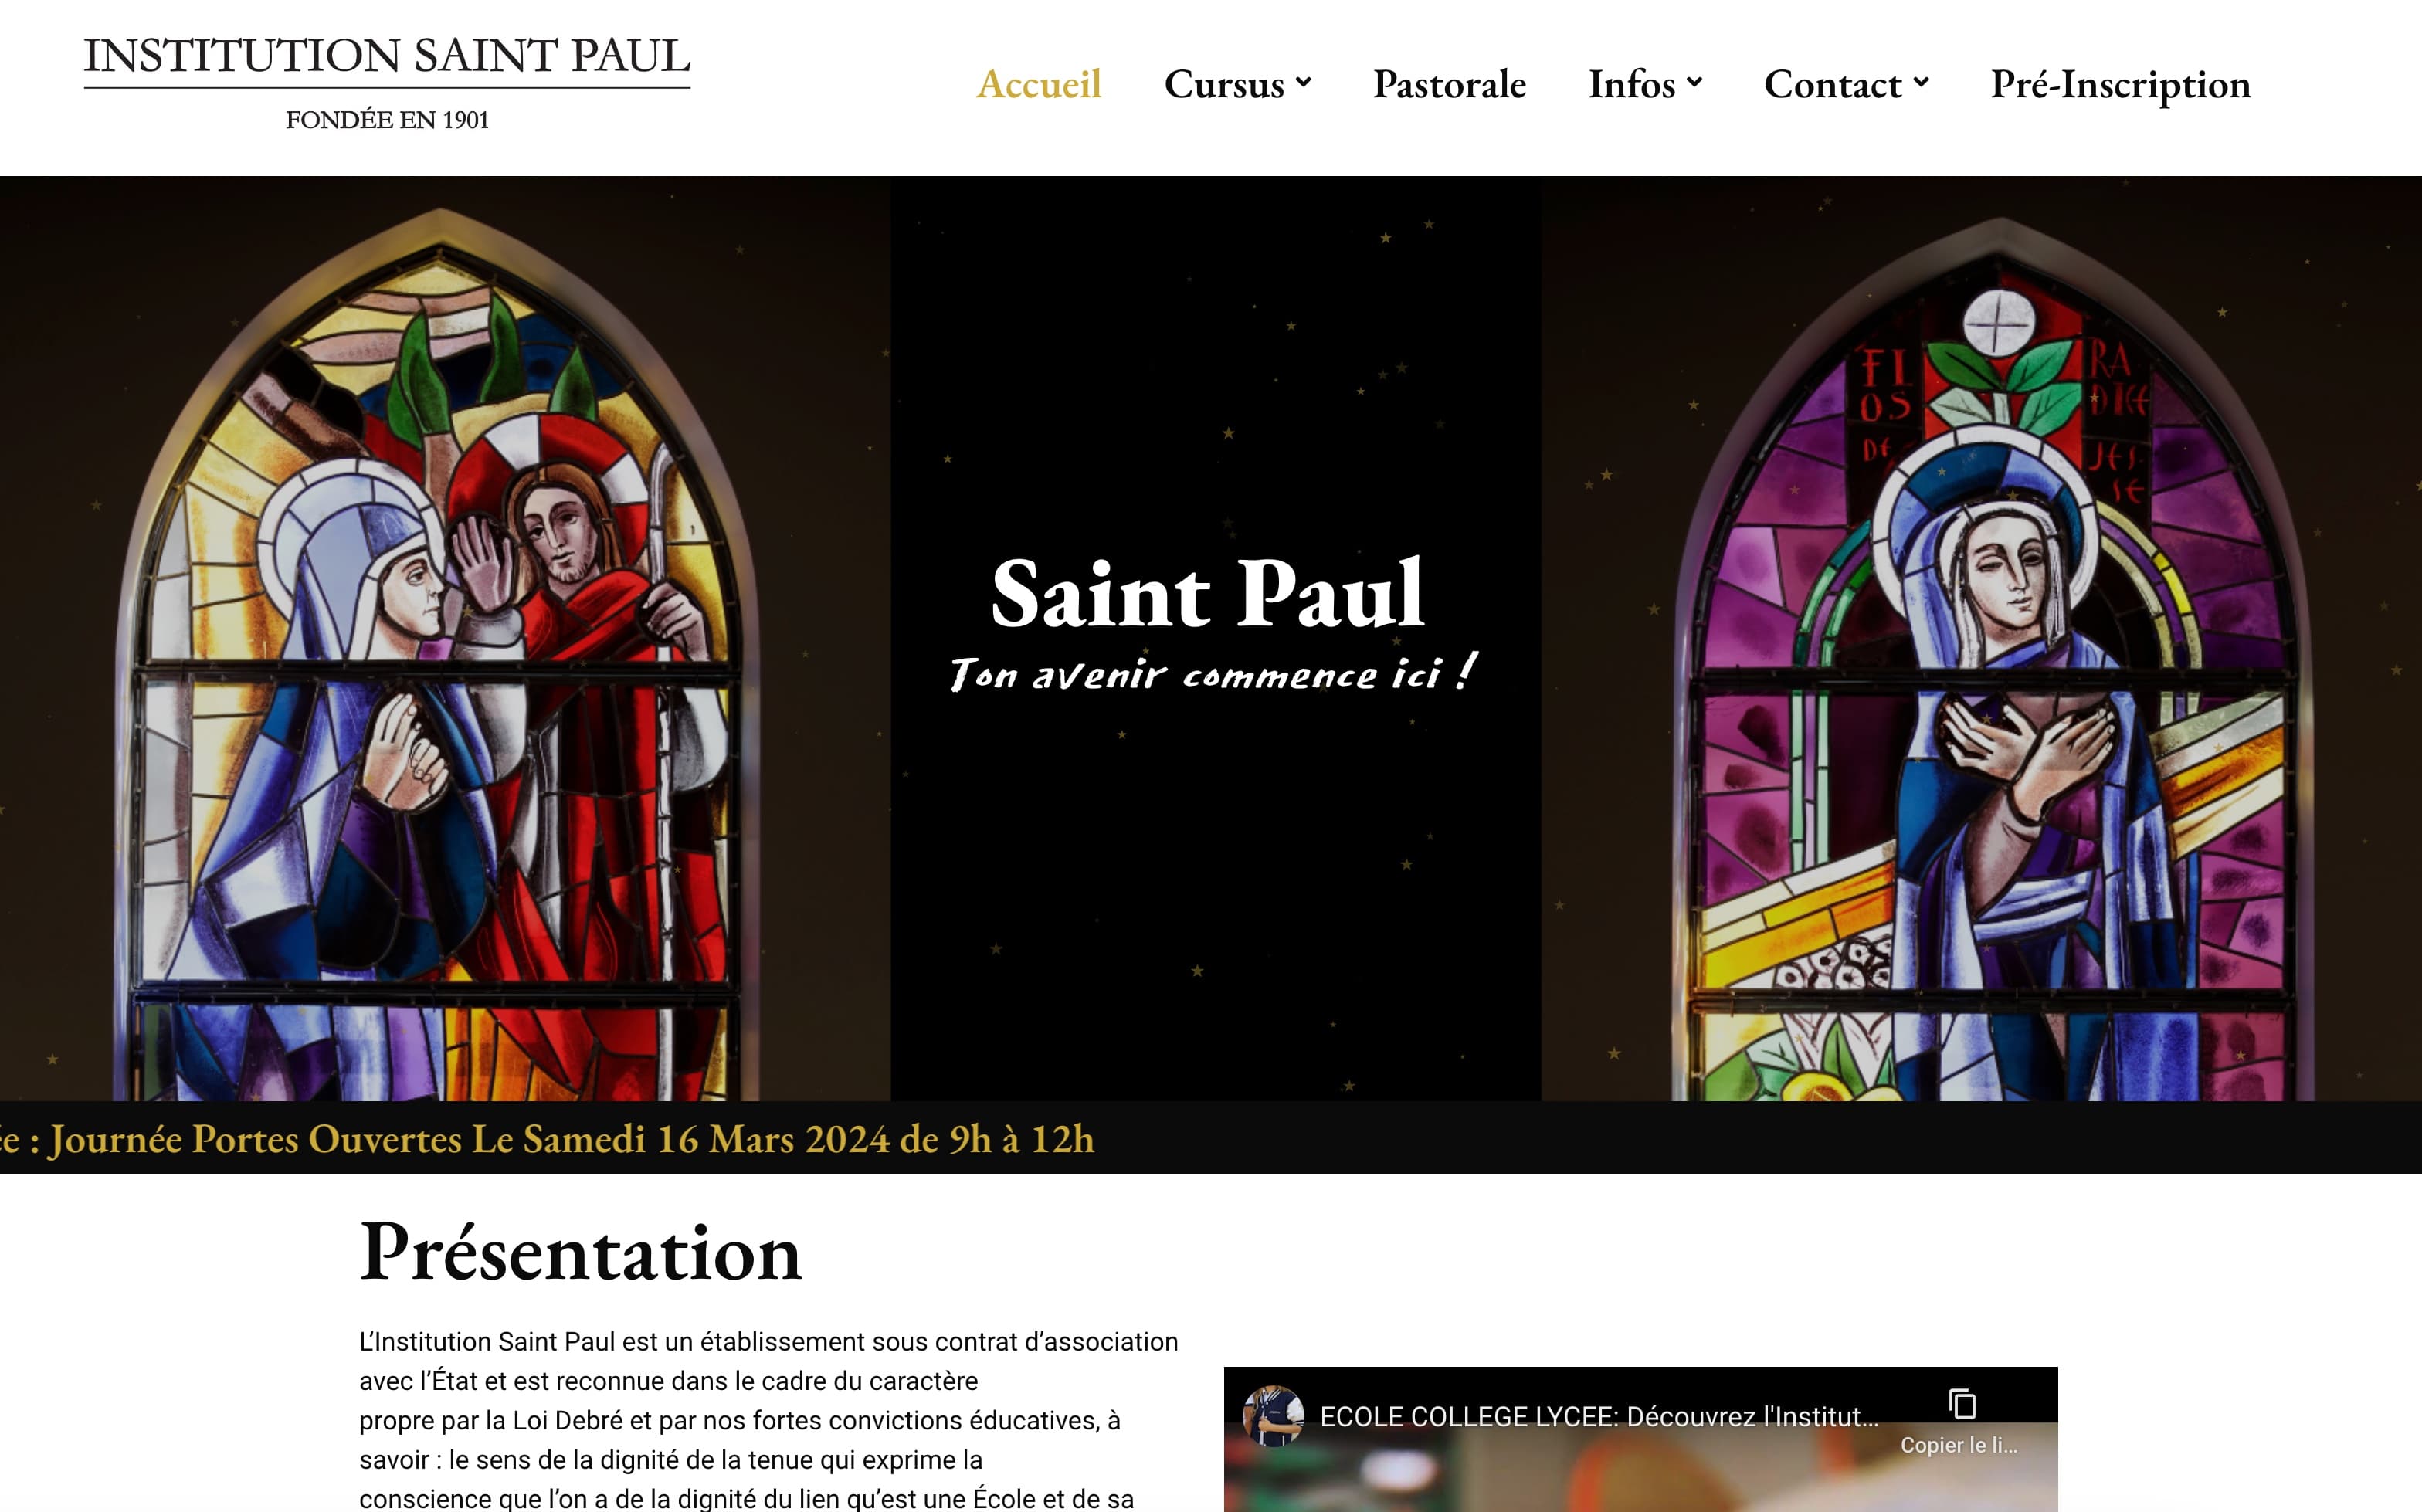Click the Journée Portes Ouvertes announcement banner
The height and width of the screenshot is (1512, 2422).
click(x=548, y=1139)
